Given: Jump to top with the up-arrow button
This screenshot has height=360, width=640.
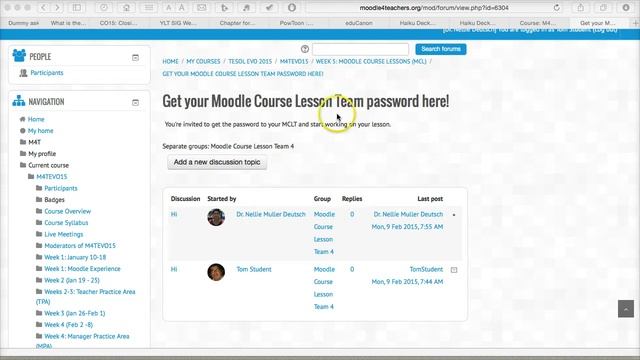Looking at the screenshot, I should pyautogui.click(x=626, y=309).
